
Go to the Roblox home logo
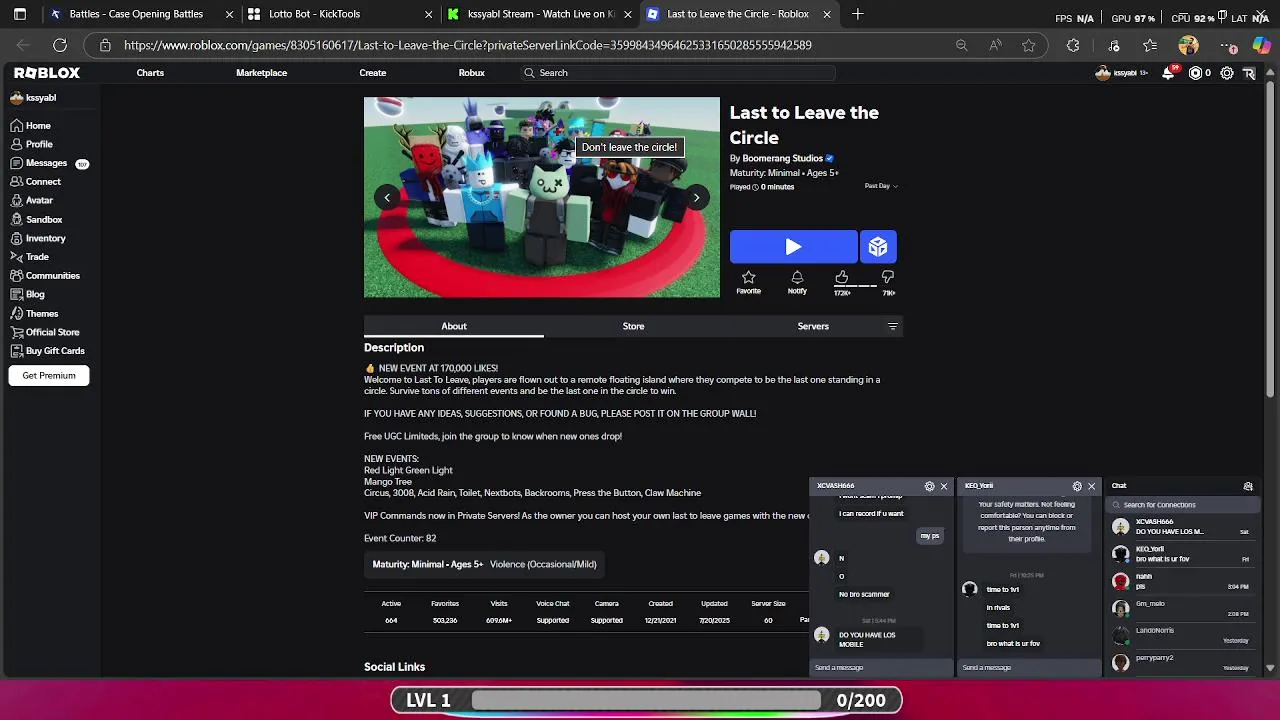click(x=47, y=73)
